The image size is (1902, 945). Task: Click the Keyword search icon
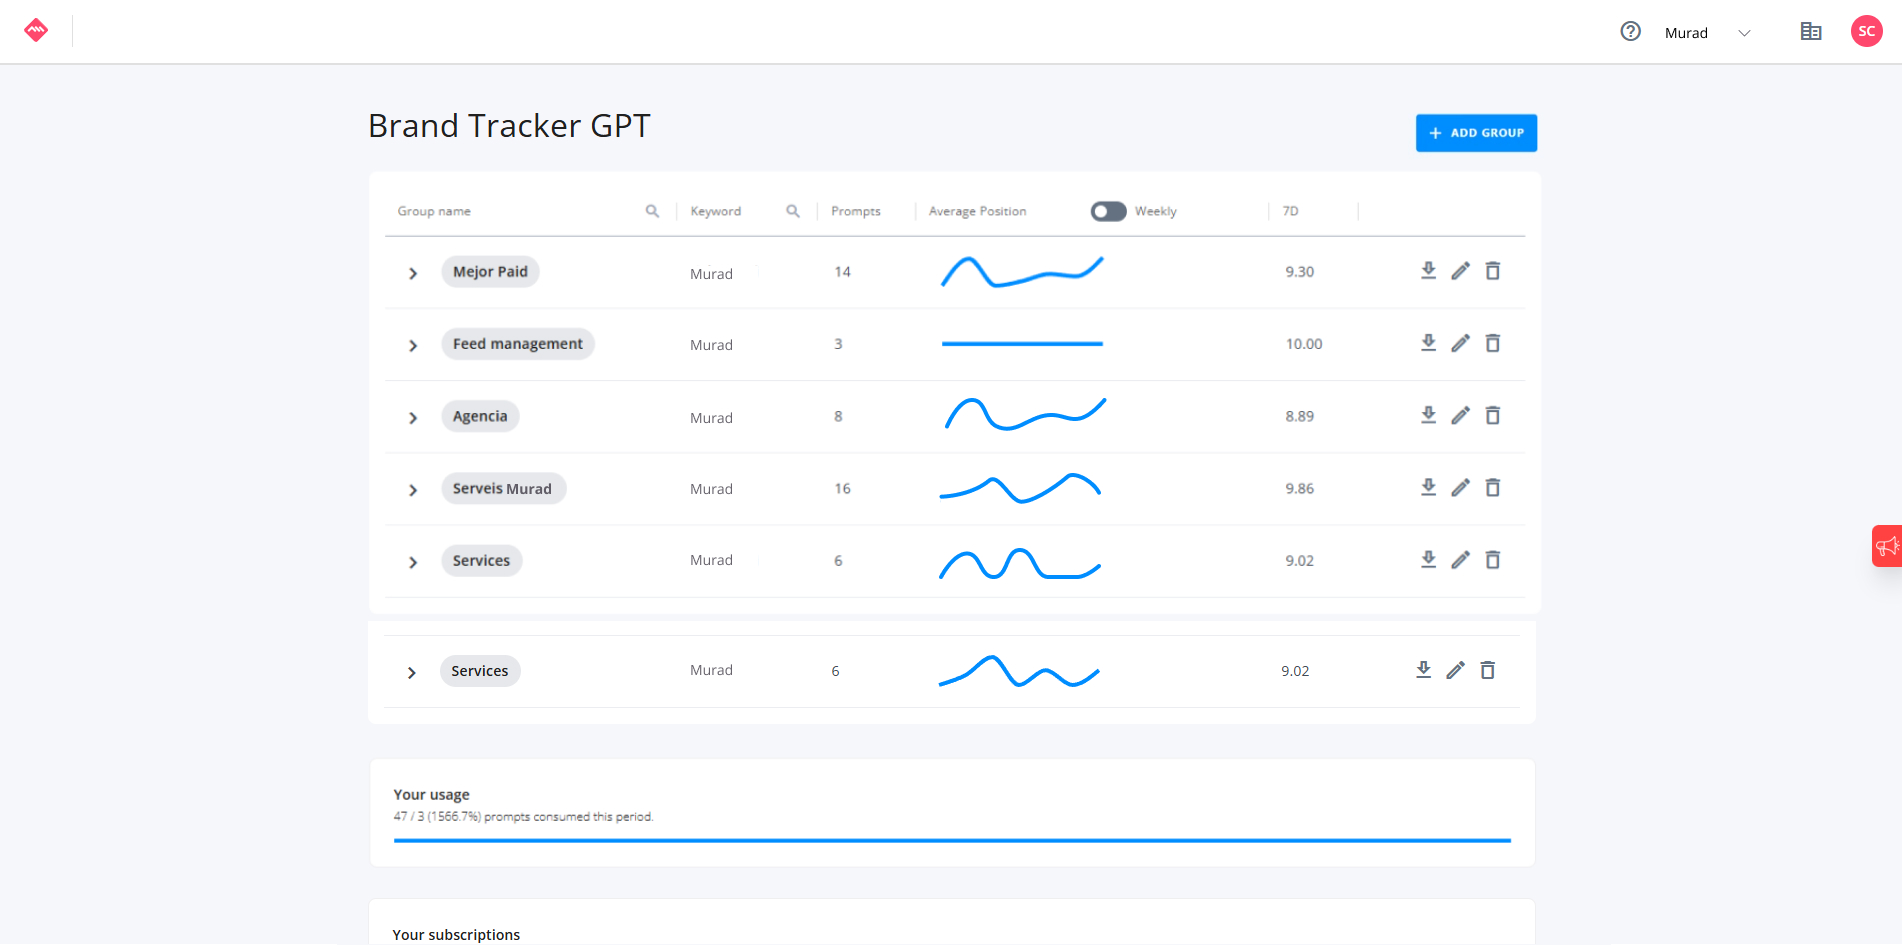click(x=793, y=211)
